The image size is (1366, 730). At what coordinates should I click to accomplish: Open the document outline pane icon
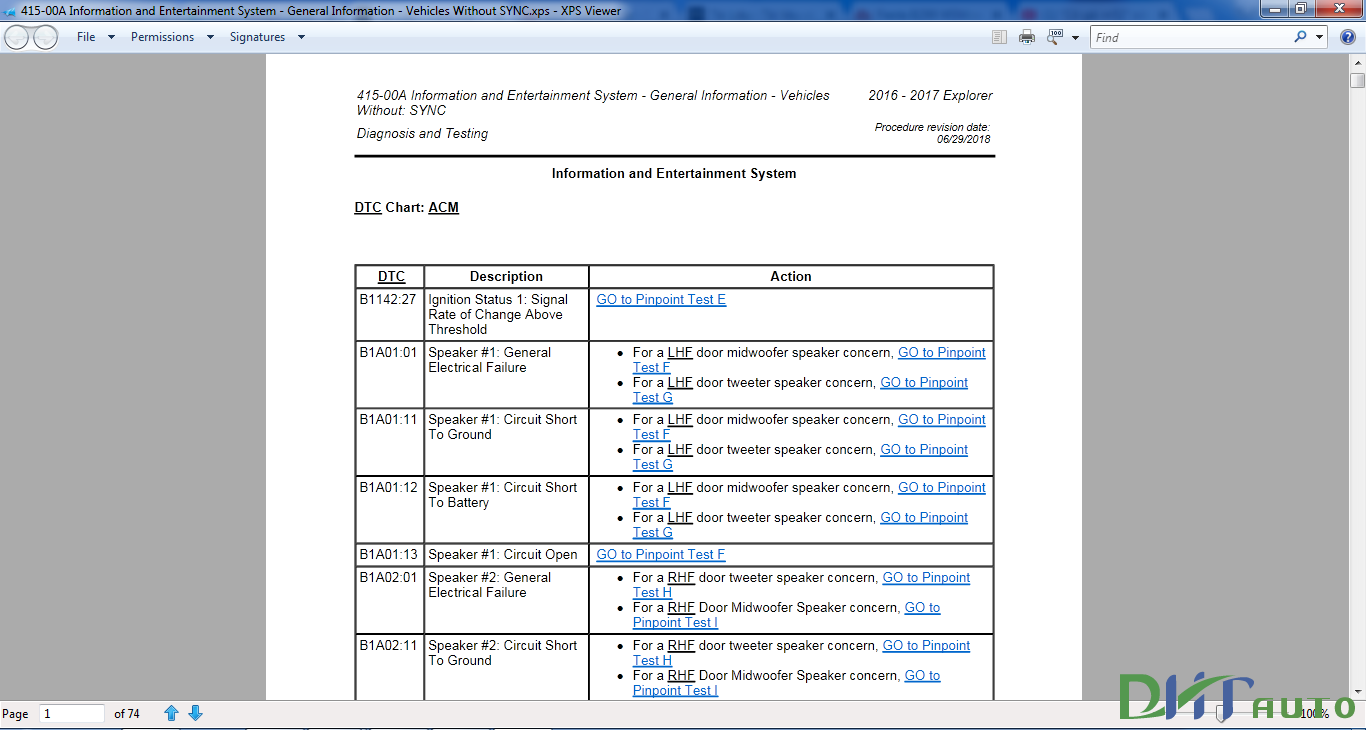(x=999, y=37)
